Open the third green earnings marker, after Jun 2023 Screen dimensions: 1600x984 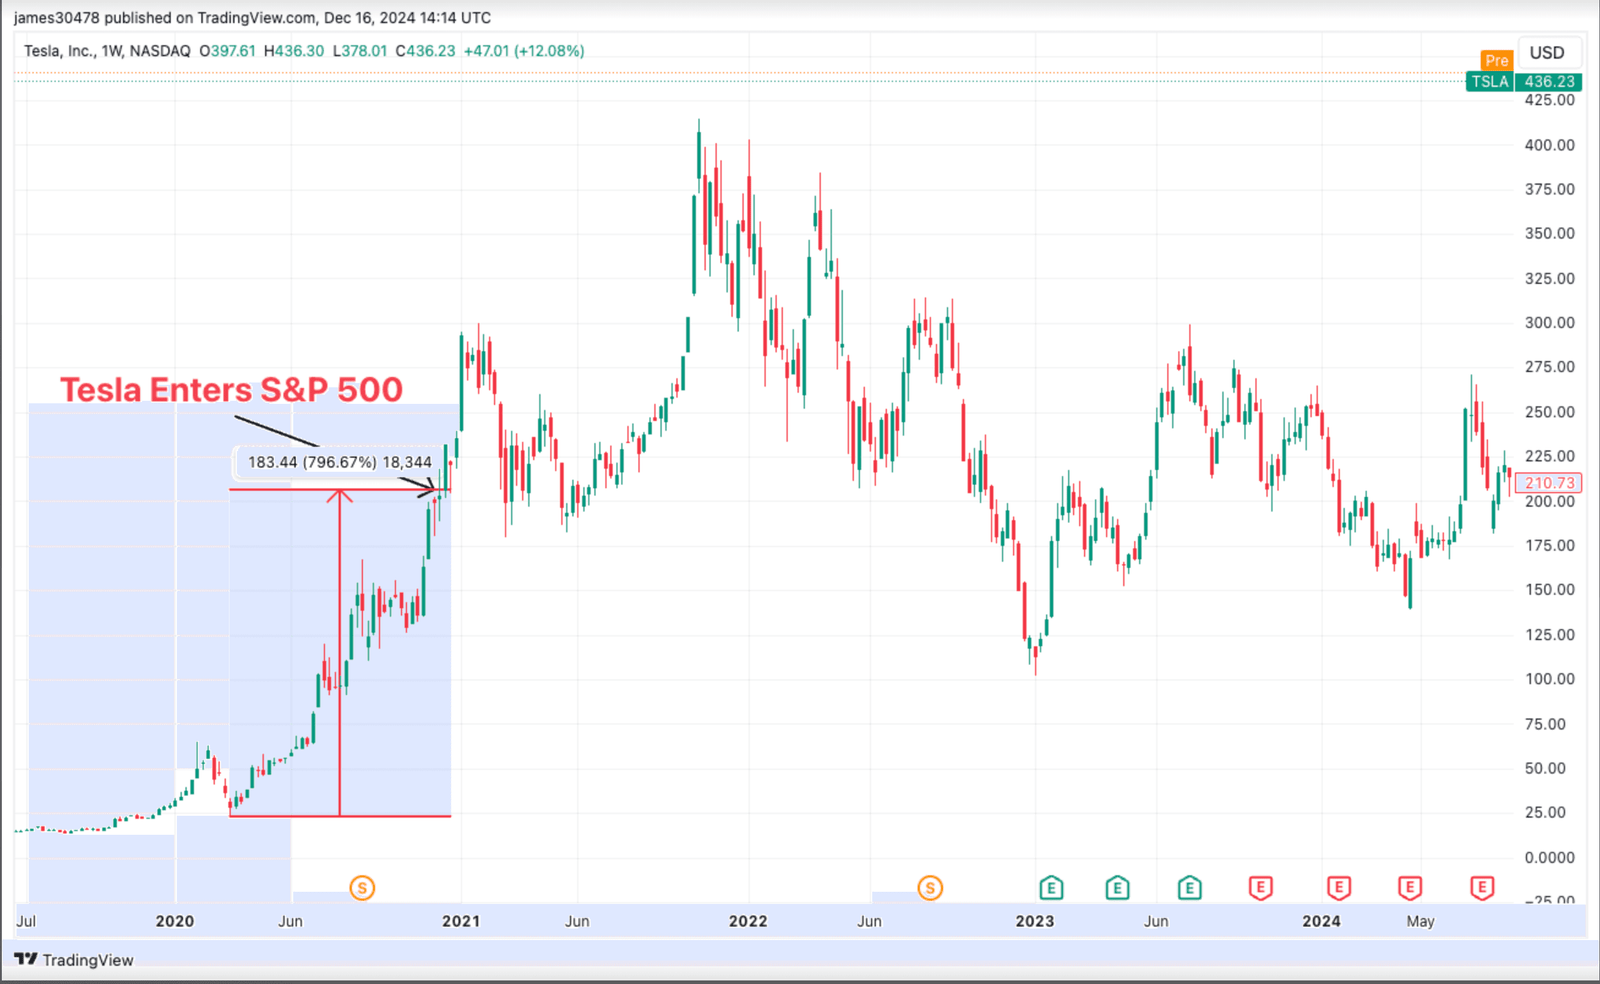tap(1189, 887)
